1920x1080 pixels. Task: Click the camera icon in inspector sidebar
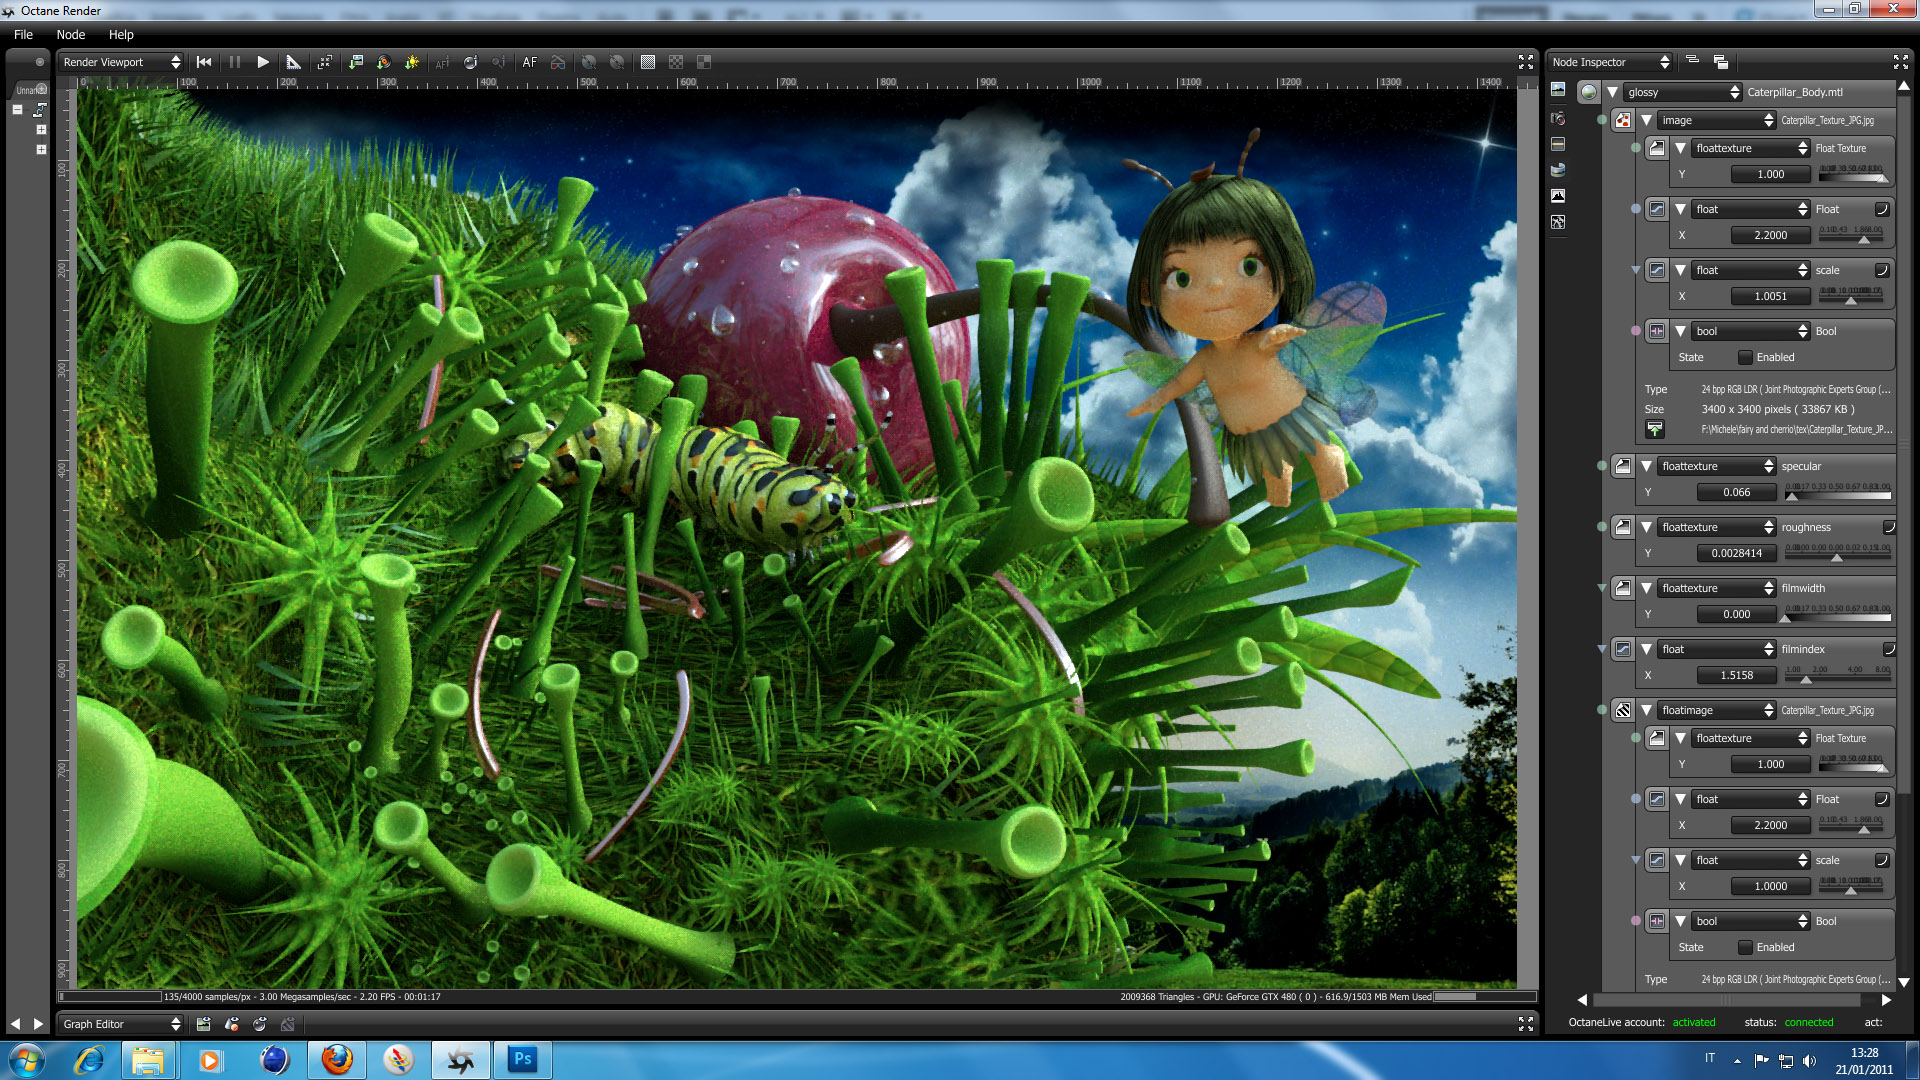tap(1558, 118)
